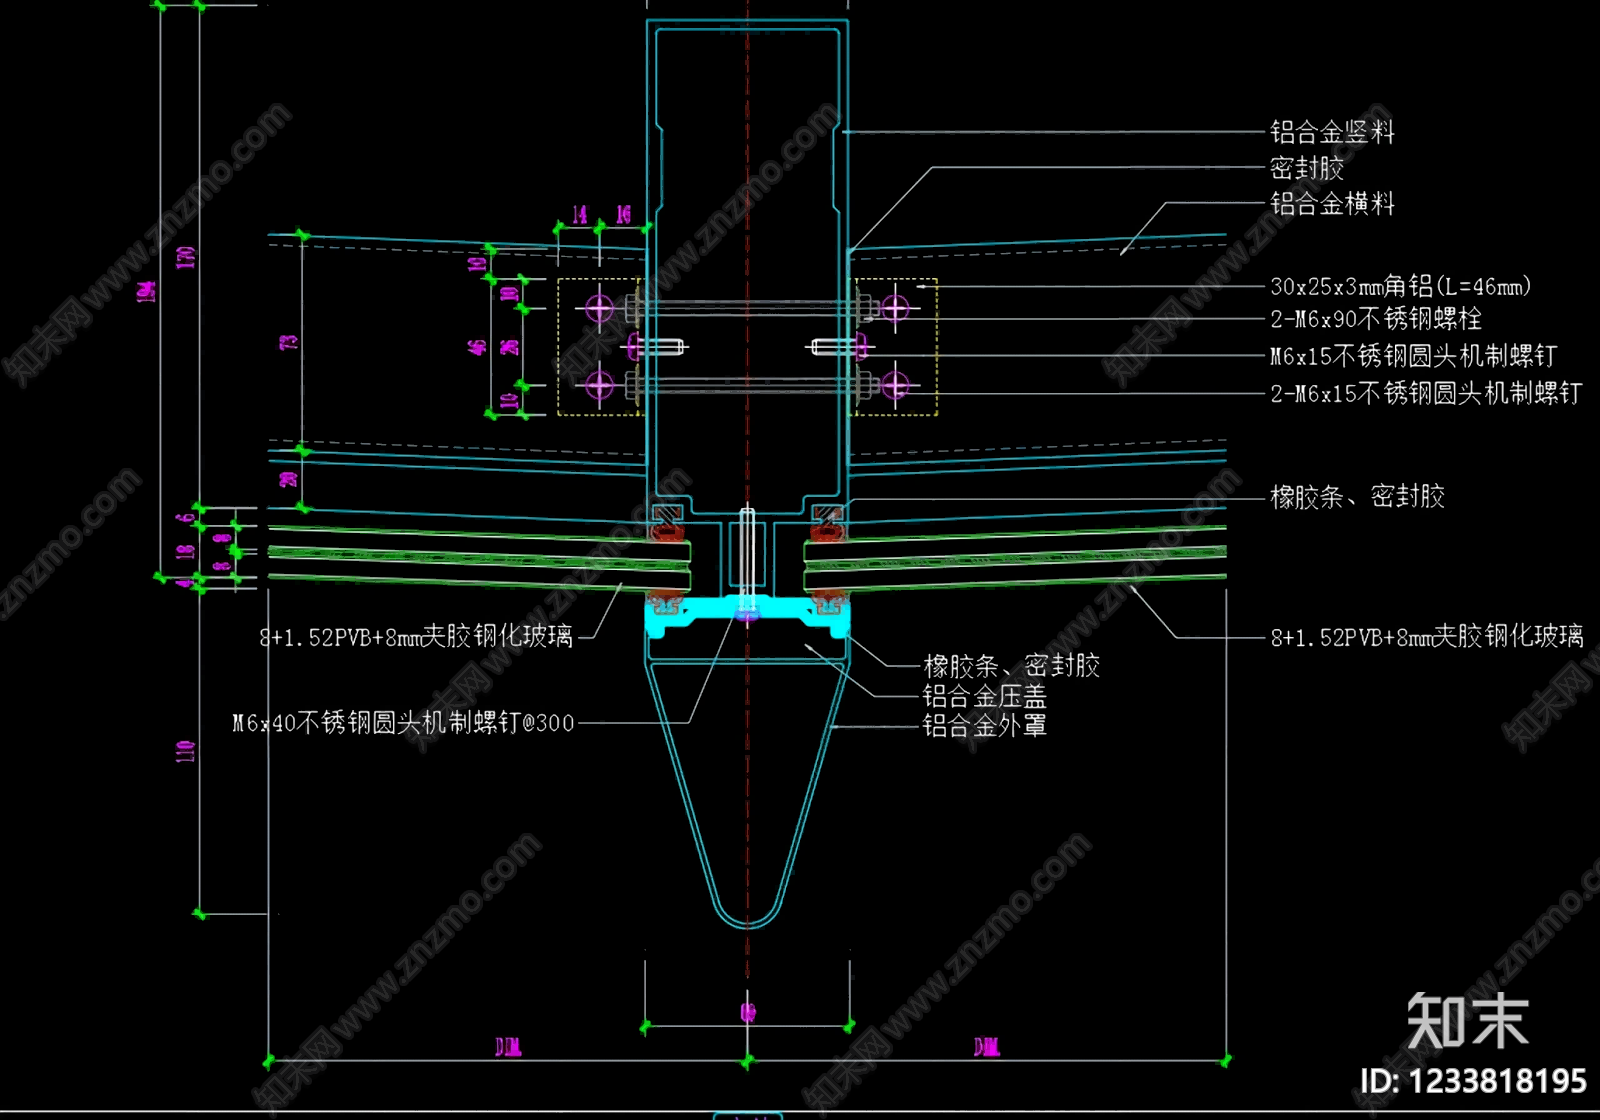Click the 橡胶条、密封胶 label above 铝合金压盖

(1011, 666)
